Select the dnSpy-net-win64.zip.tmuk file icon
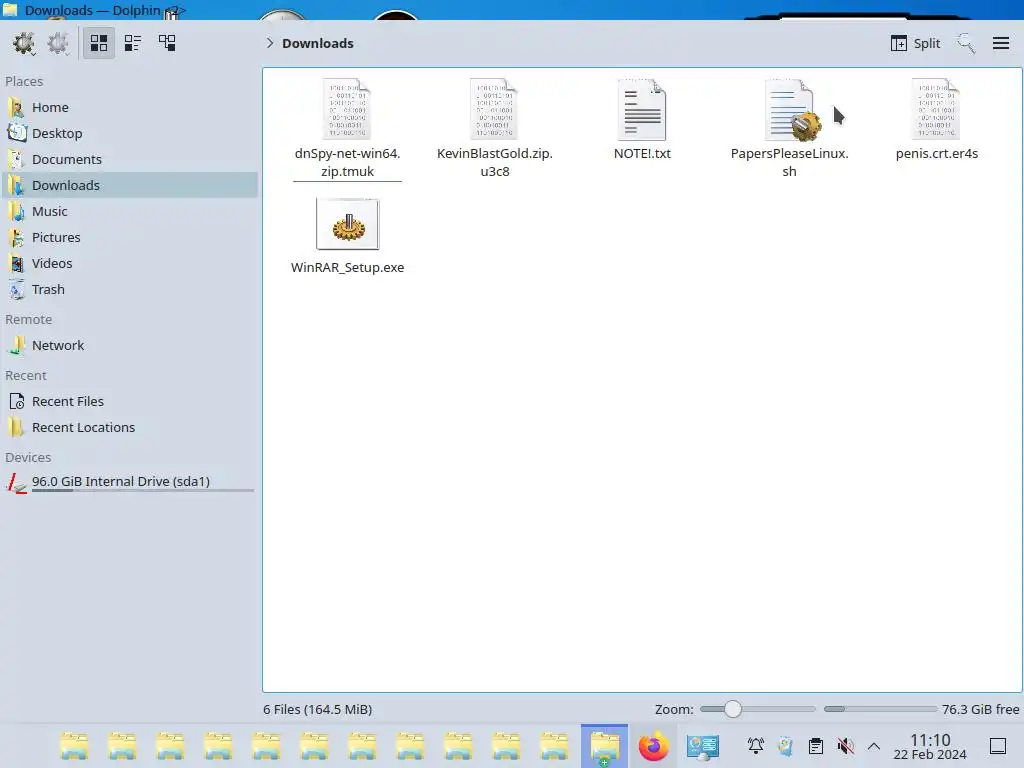The height and width of the screenshot is (768, 1024). click(x=347, y=109)
